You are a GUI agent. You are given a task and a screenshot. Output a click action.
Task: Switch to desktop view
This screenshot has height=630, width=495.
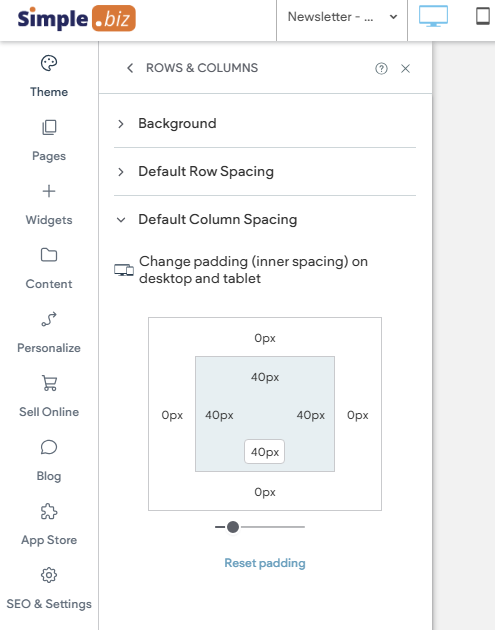tap(433, 16)
